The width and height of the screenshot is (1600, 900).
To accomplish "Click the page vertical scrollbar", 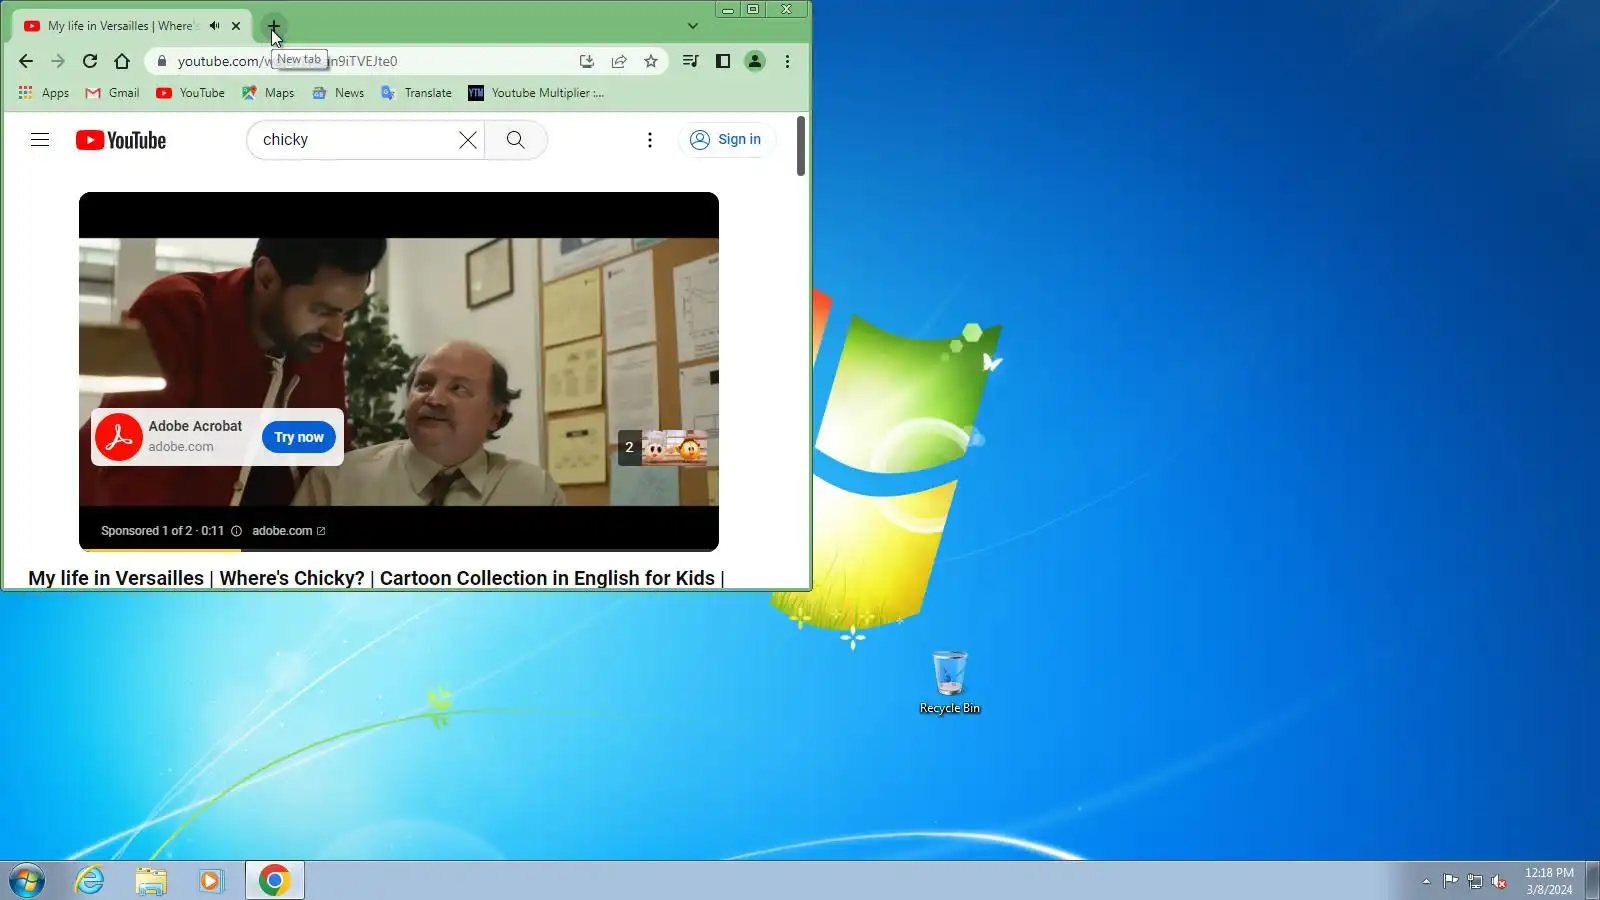I will tap(801, 146).
